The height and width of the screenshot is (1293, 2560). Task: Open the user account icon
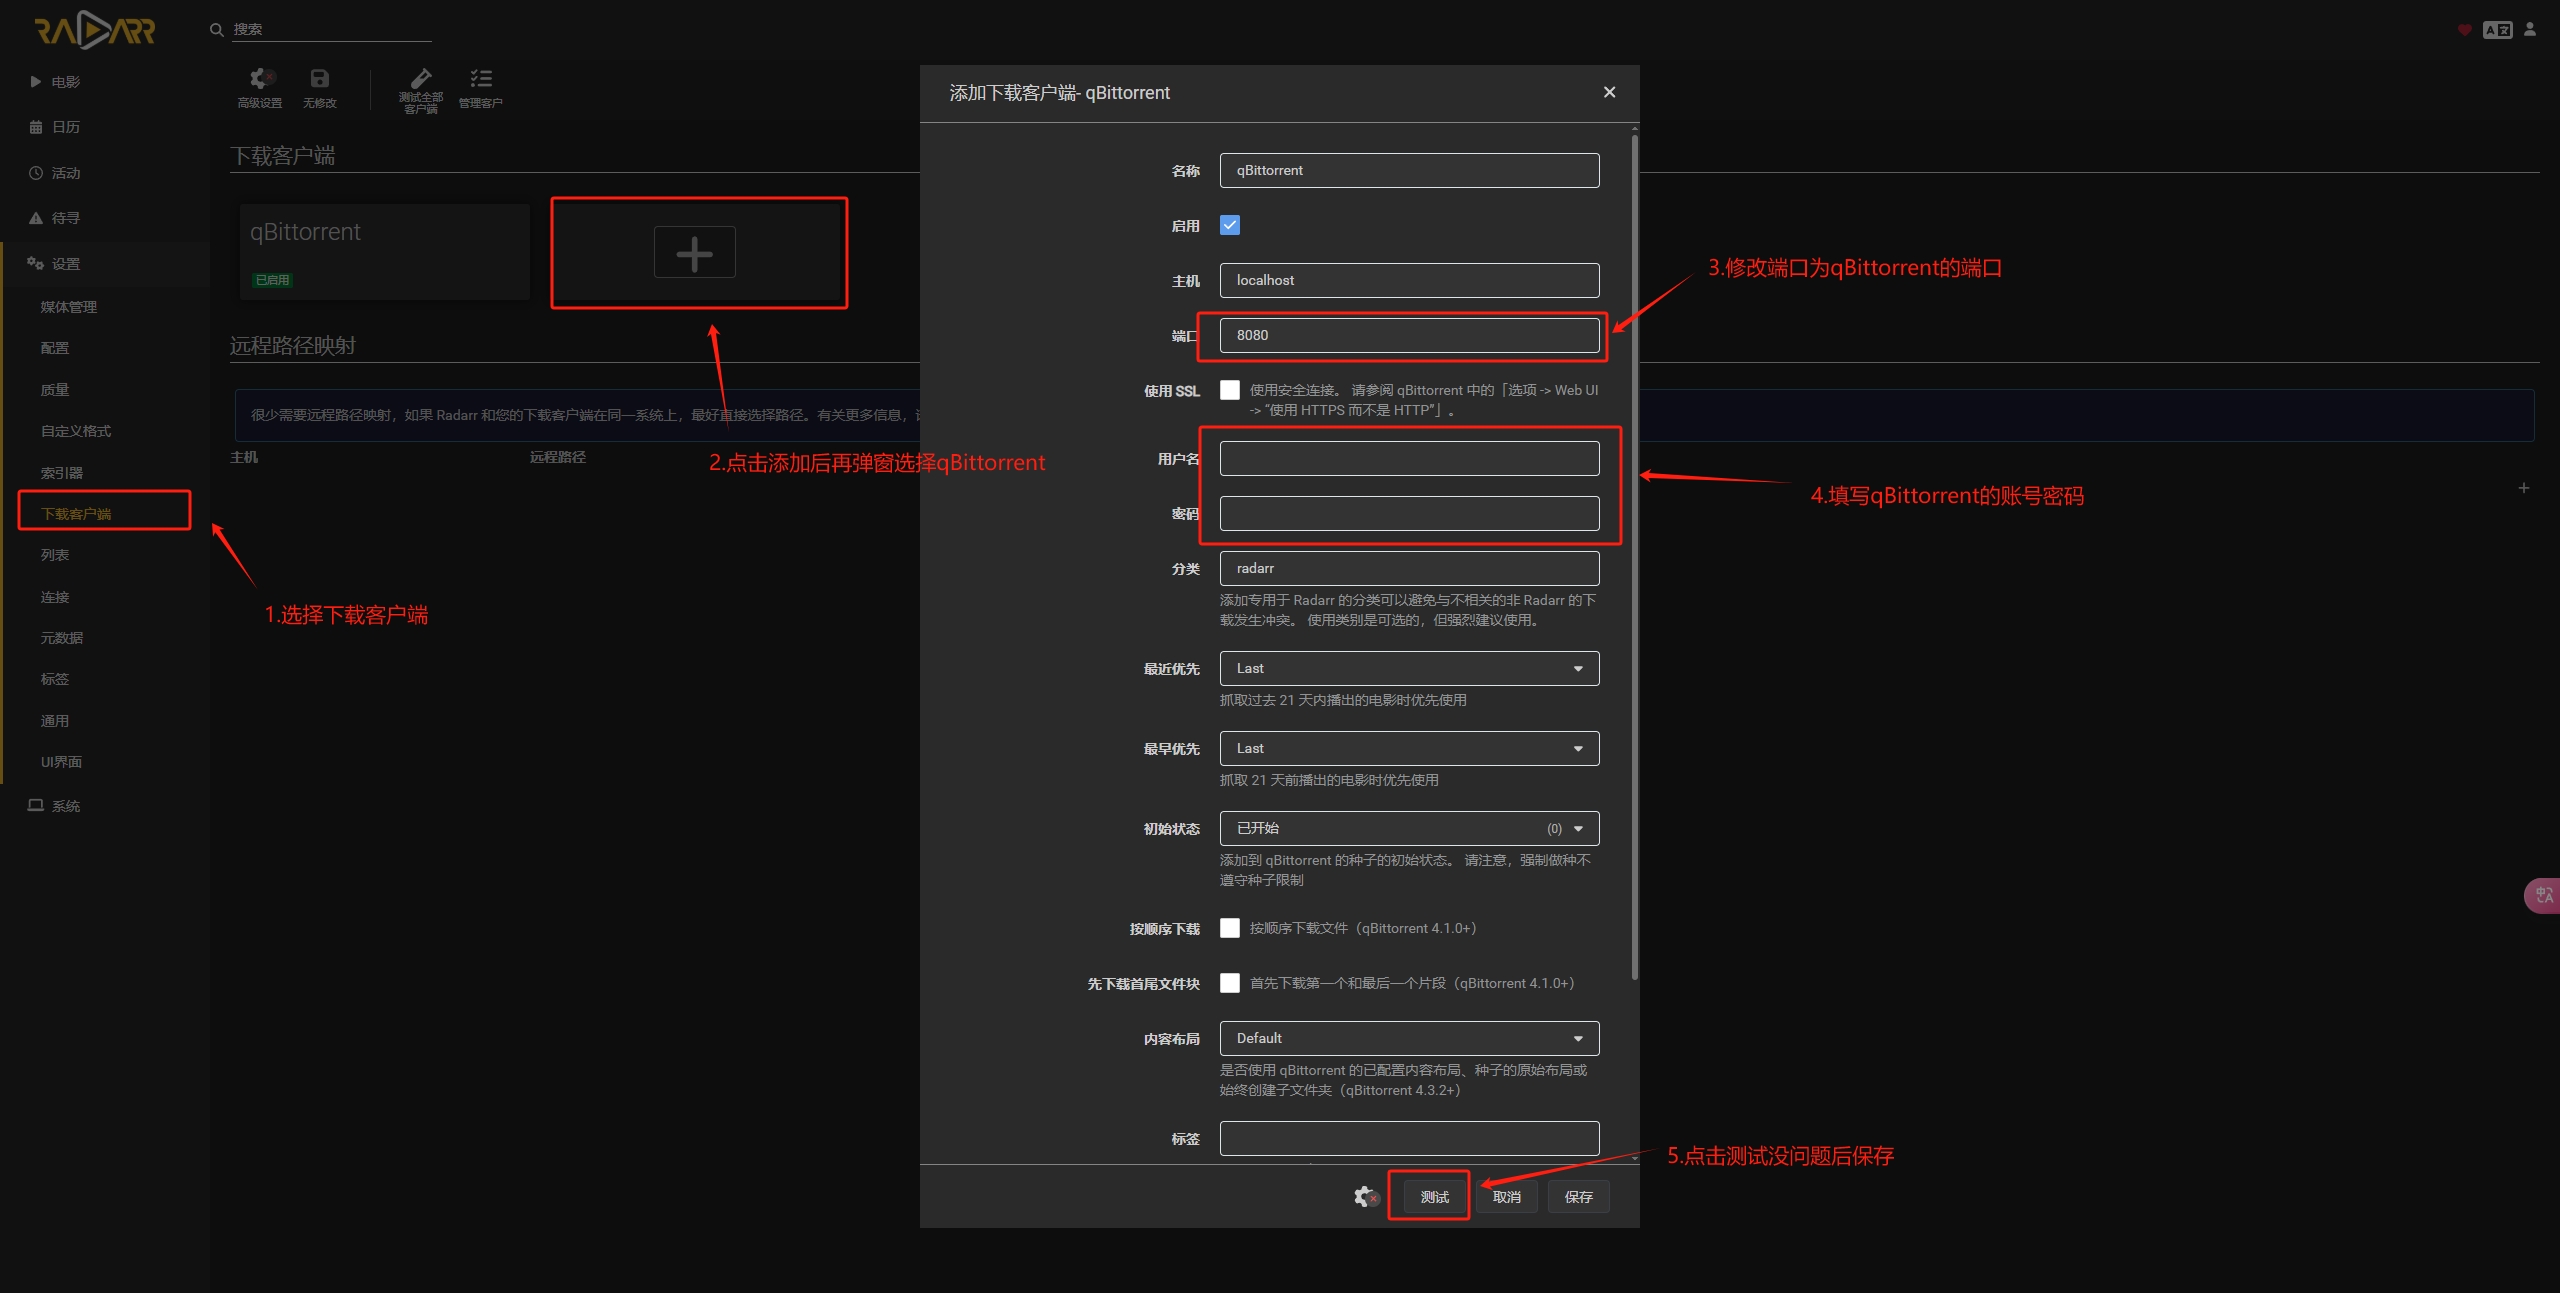[x=2530, y=29]
